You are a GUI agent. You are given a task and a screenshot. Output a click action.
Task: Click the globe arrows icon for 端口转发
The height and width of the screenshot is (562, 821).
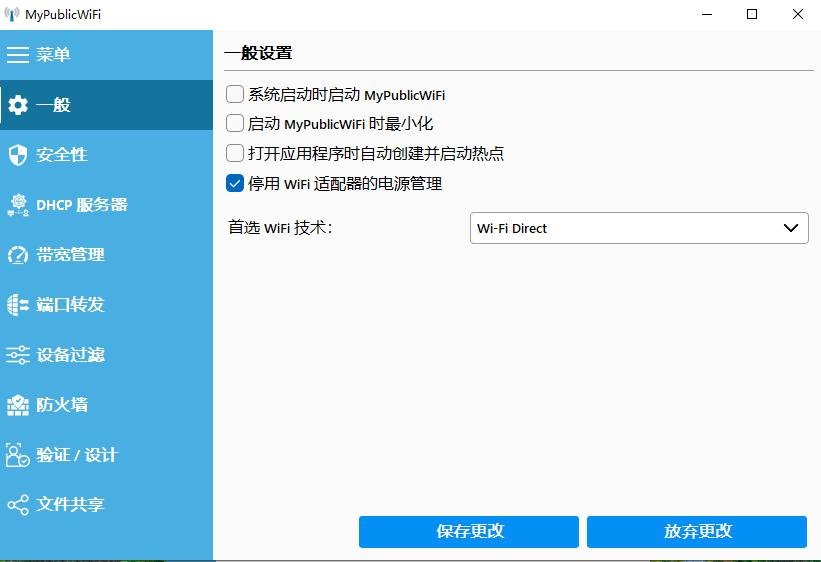pos(18,305)
